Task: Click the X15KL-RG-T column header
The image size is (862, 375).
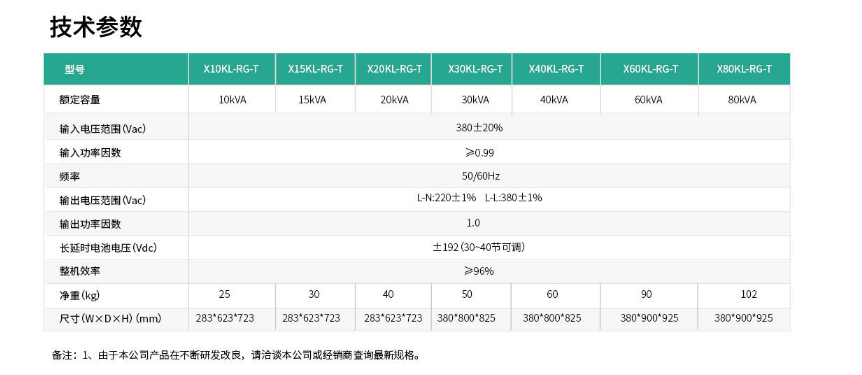Action: [x=316, y=69]
